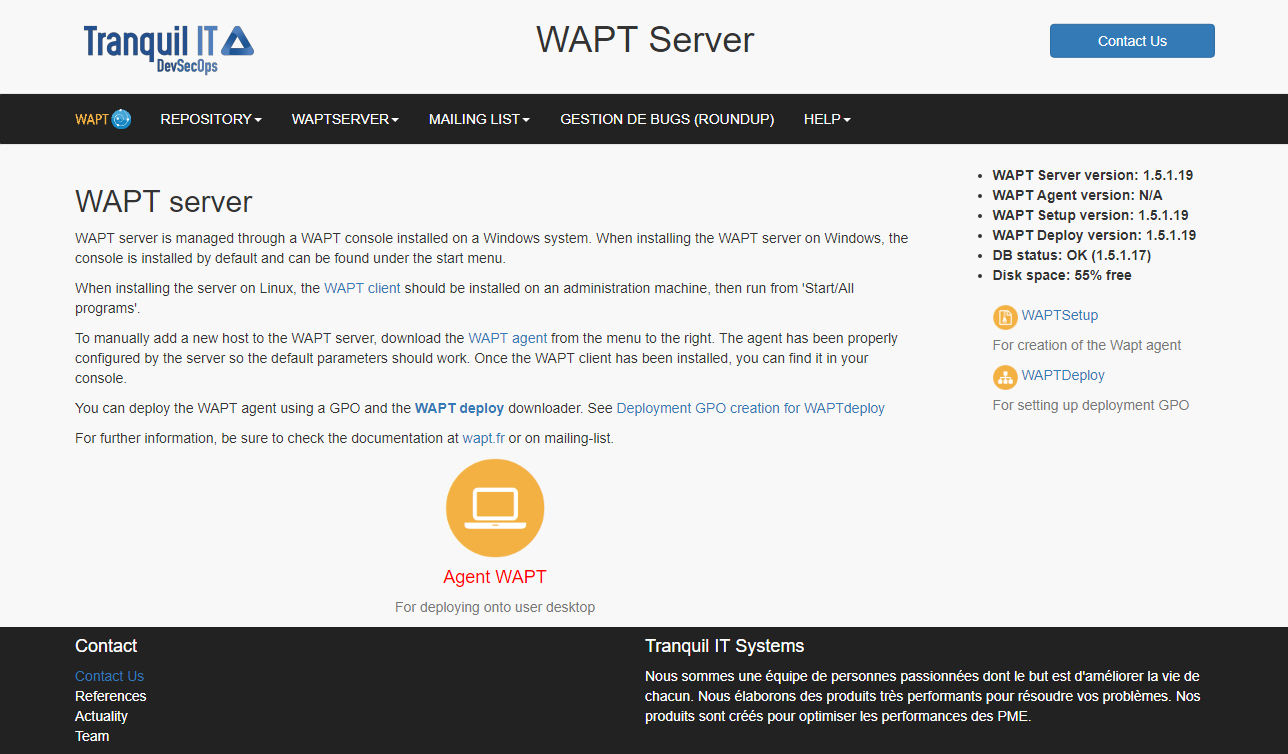Click 'DB status: OK (1.5.1.17)' entry
The height and width of the screenshot is (754, 1288).
pyautogui.click(x=1071, y=255)
